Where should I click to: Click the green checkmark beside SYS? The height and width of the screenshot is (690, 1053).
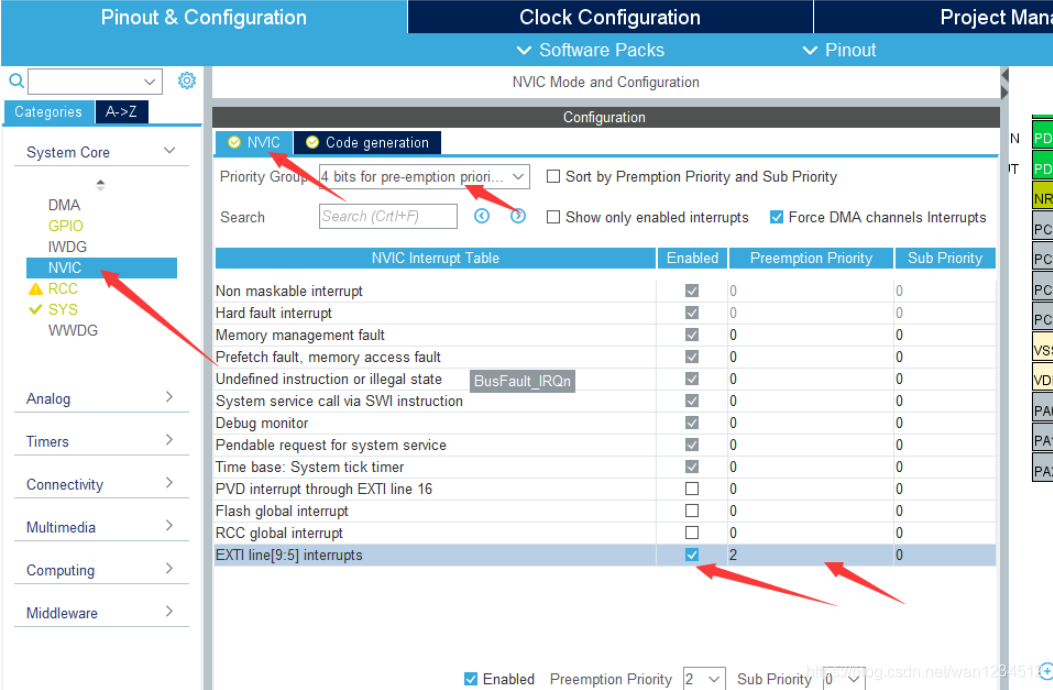pyautogui.click(x=36, y=310)
